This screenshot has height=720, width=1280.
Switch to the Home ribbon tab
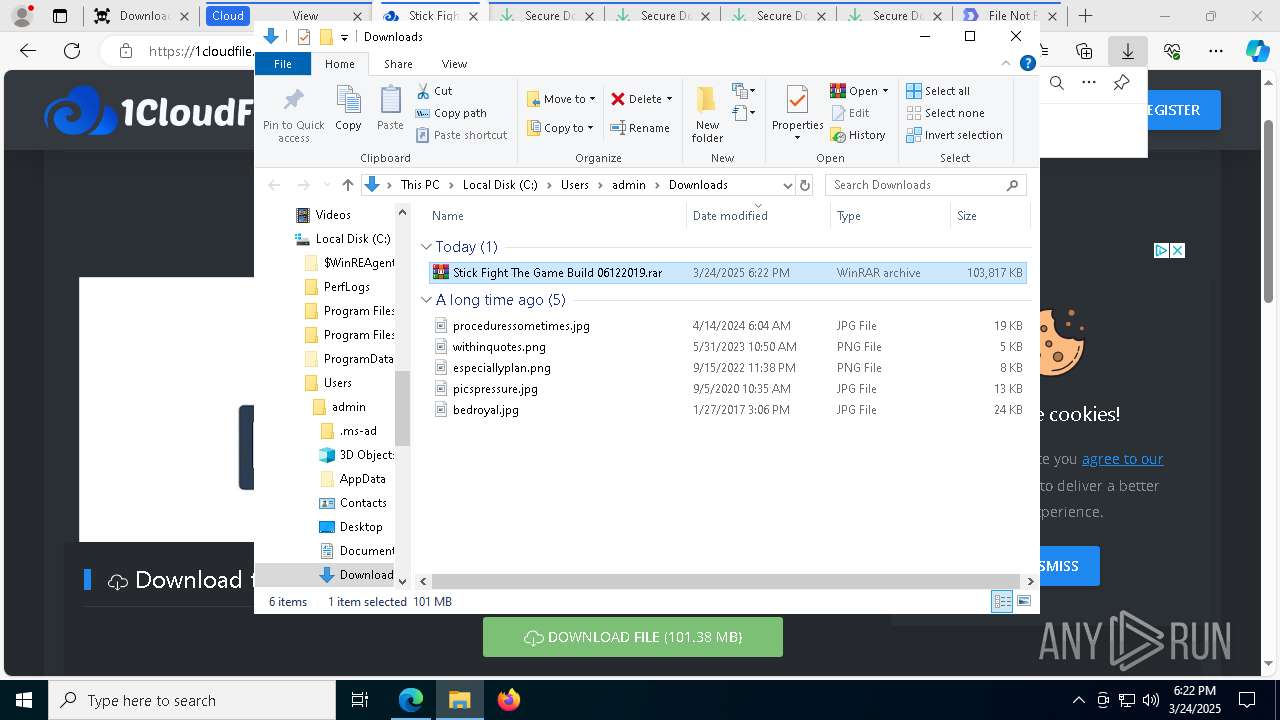point(339,64)
